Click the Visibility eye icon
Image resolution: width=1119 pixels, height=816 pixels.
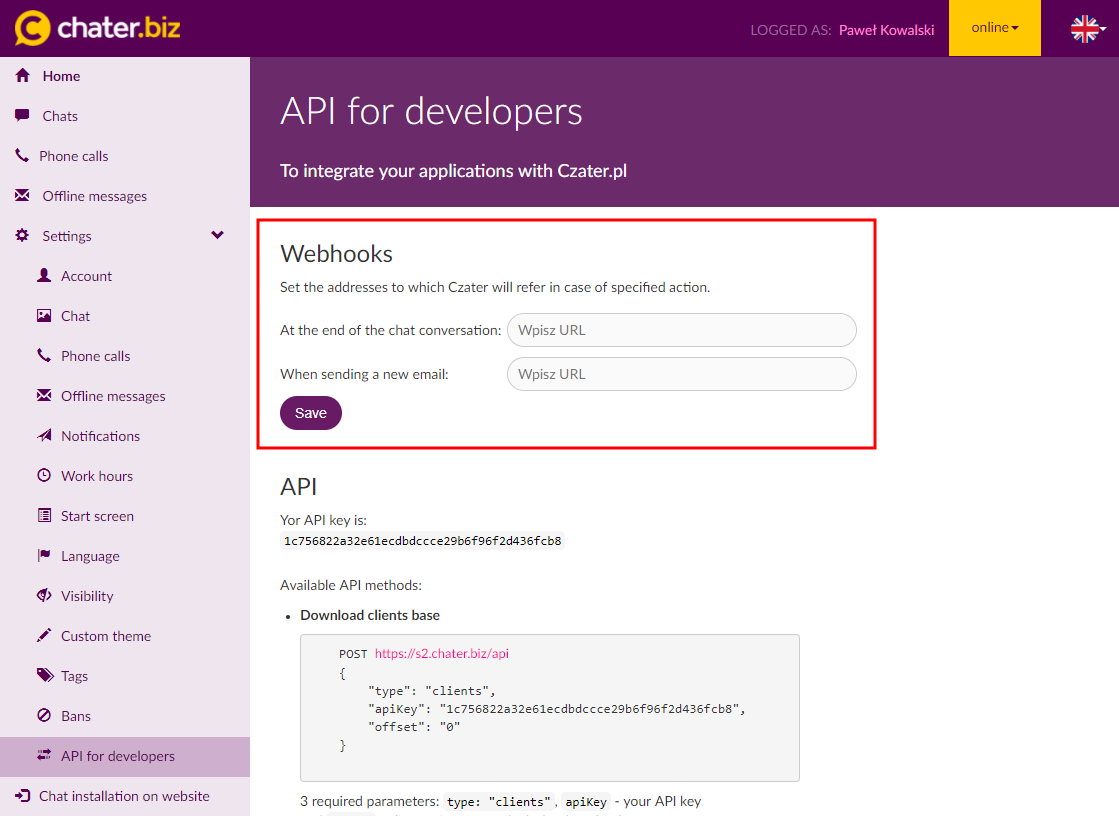pos(44,595)
